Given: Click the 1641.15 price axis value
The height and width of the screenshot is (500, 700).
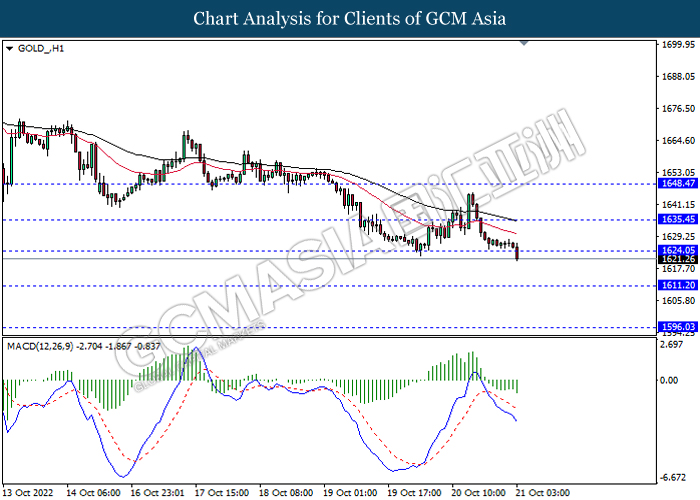Looking at the screenshot, I should coord(678,205).
